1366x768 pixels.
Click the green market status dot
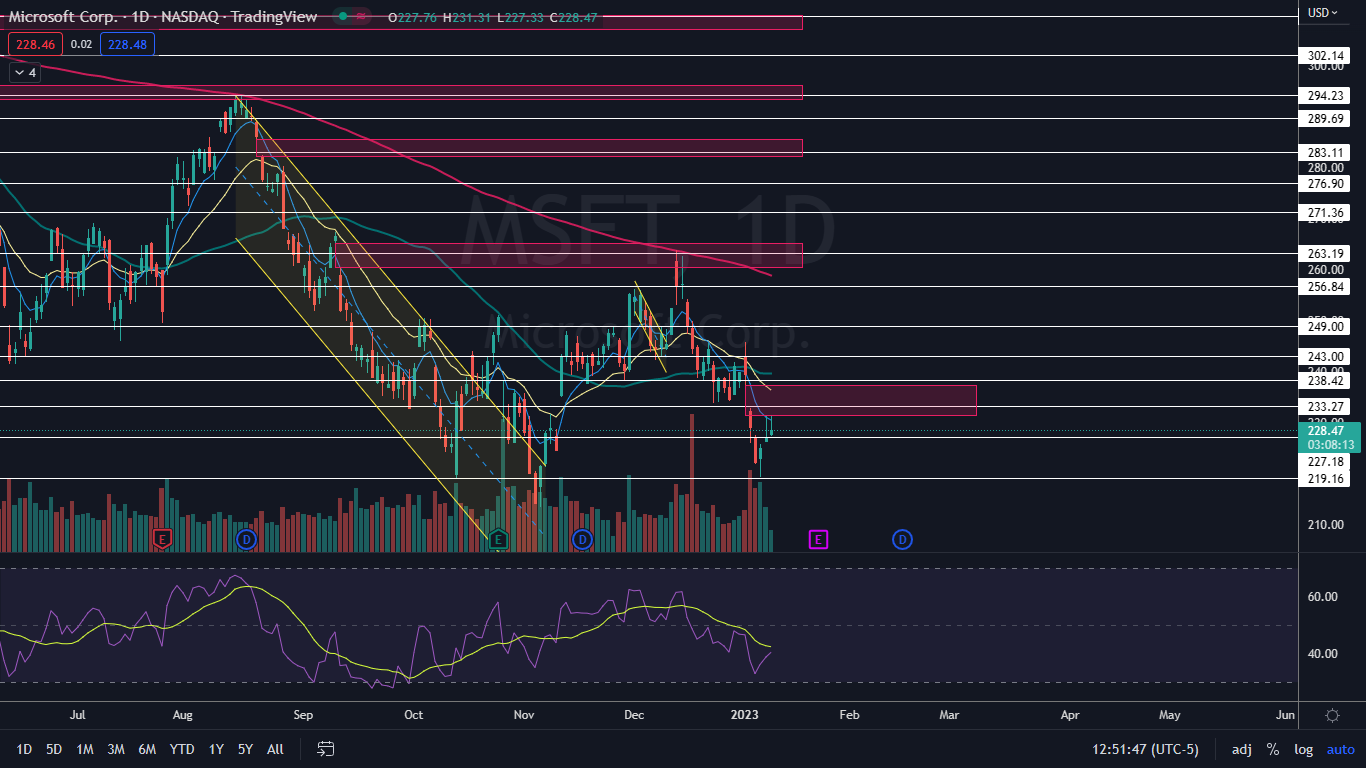point(344,17)
